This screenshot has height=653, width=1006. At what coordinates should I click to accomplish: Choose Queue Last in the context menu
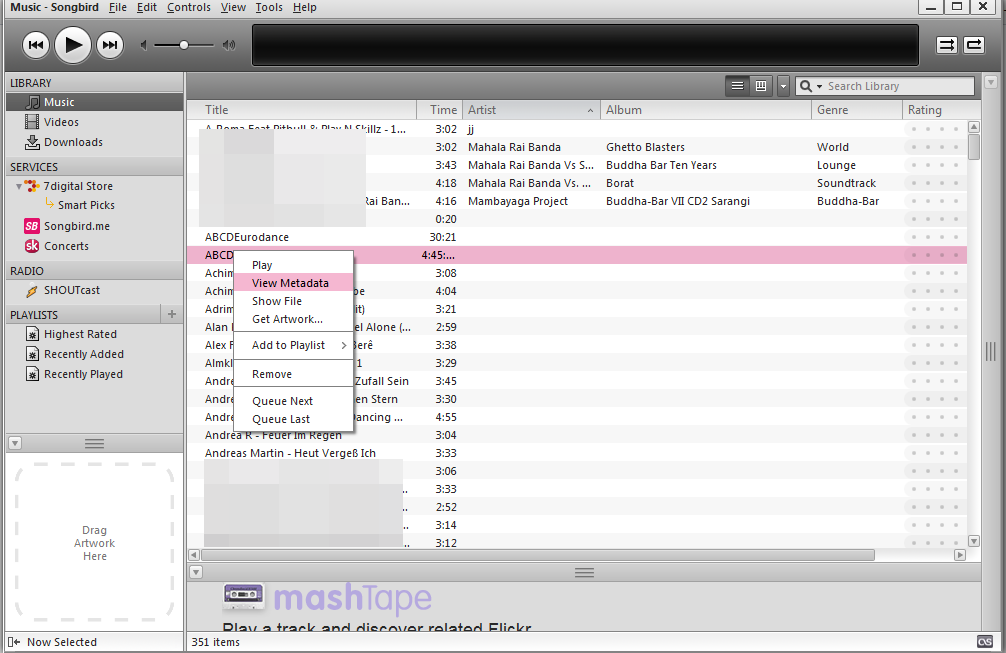[293, 419]
